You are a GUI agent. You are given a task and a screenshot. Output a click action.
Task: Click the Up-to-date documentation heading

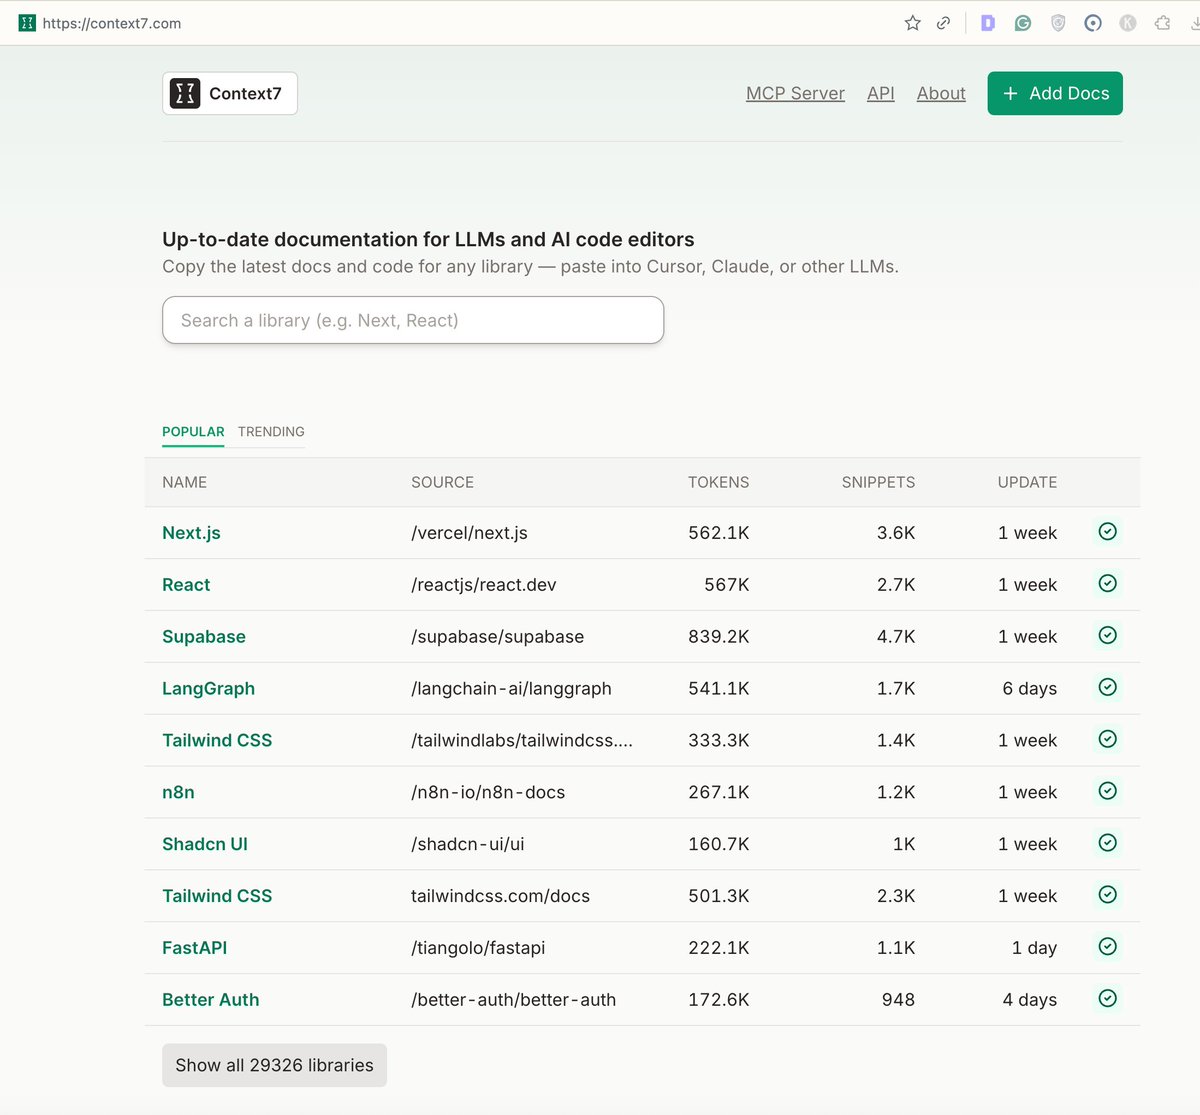tap(428, 239)
